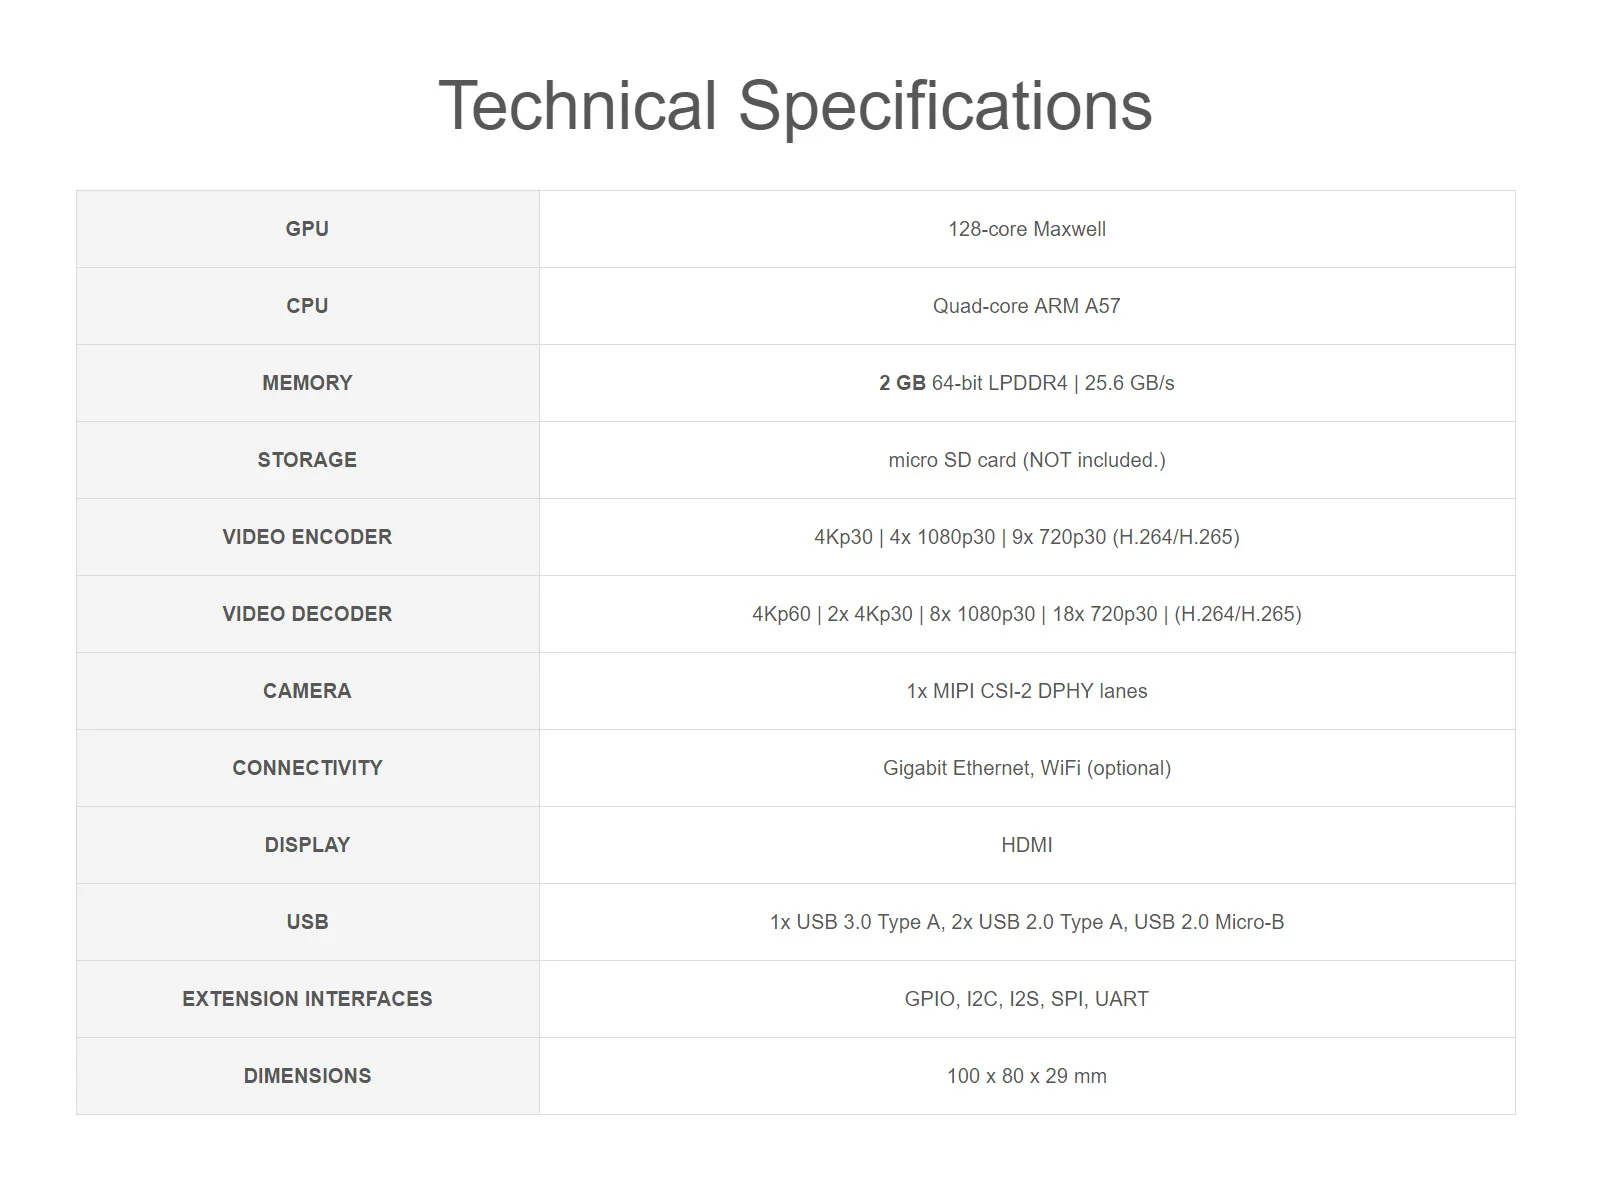Click the 4Kp60 decoder specification text
Viewport: 1600px width, 1200px height.
click(x=1027, y=614)
